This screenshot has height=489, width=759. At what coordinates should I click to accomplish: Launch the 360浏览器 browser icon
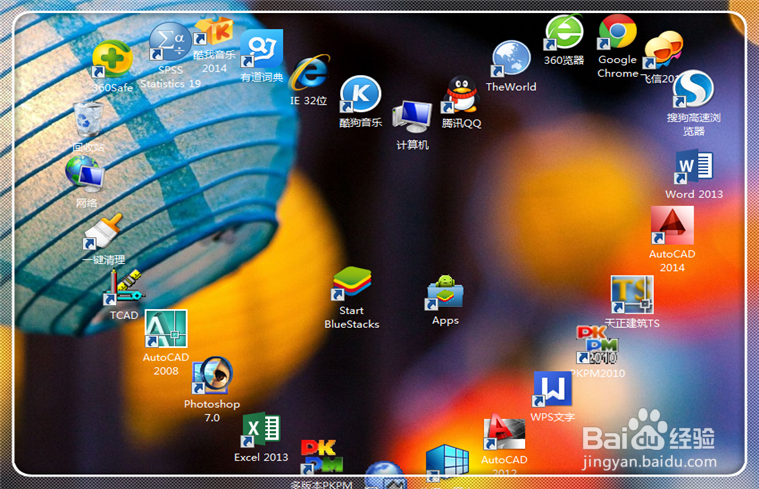[564, 32]
